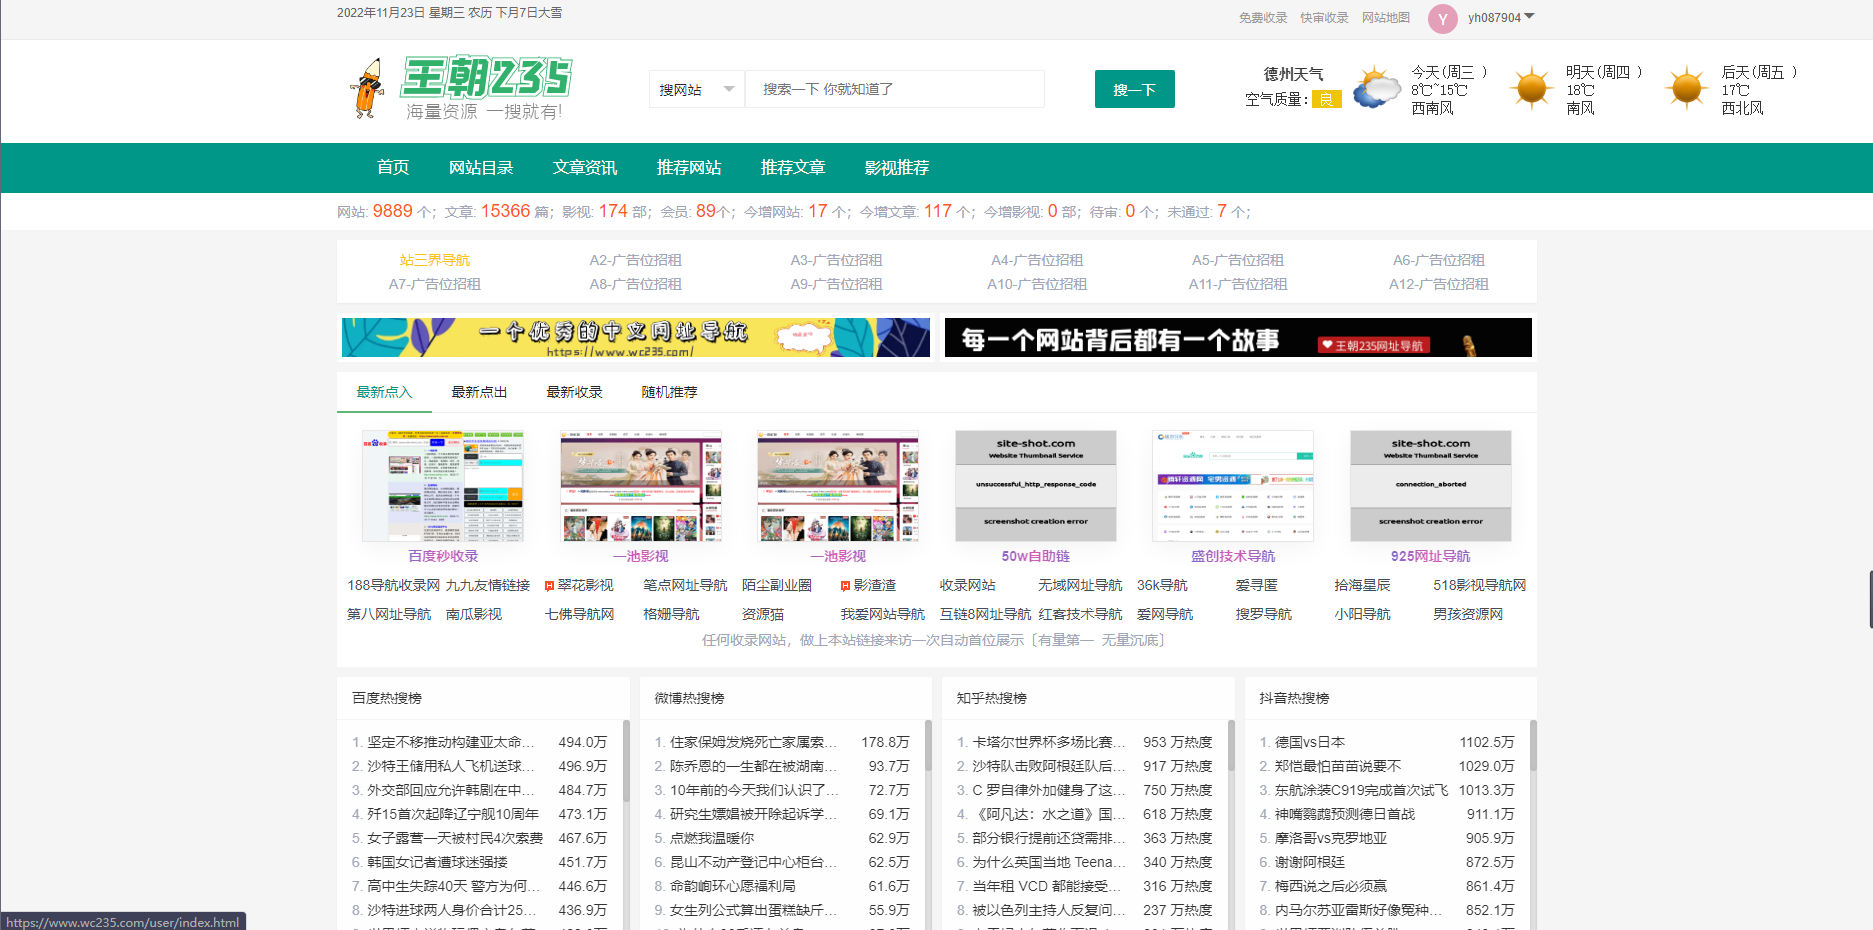Open 50w自助链 site thumbnail
The image size is (1873, 930).
(1036, 486)
